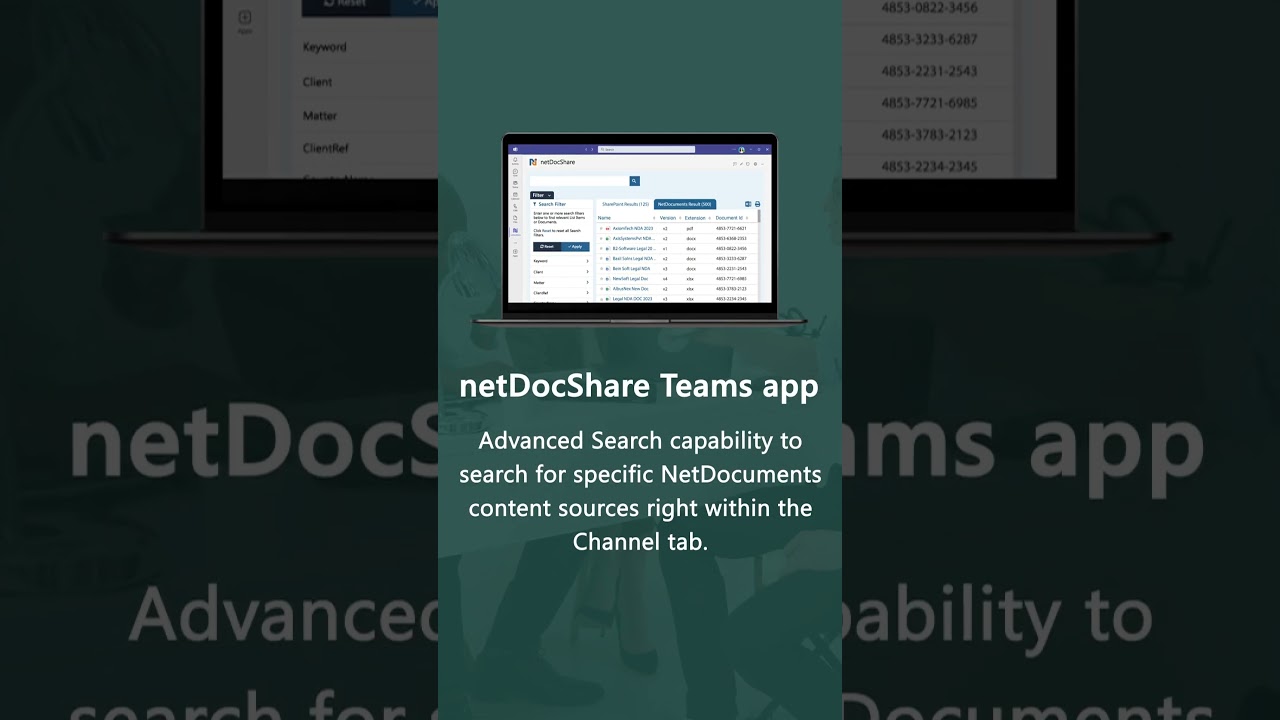The width and height of the screenshot is (1280, 720).
Task: Open the Filter dropdown
Action: (x=542, y=195)
